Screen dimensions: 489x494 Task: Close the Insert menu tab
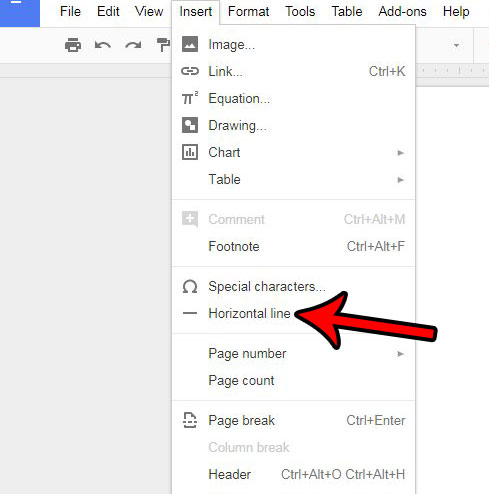coord(196,12)
